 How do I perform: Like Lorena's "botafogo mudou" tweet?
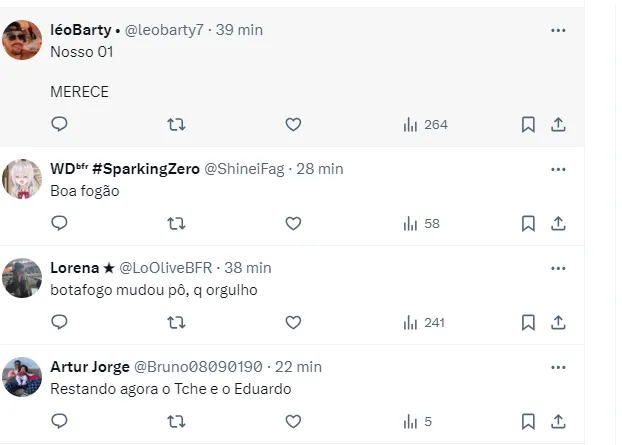(x=293, y=322)
